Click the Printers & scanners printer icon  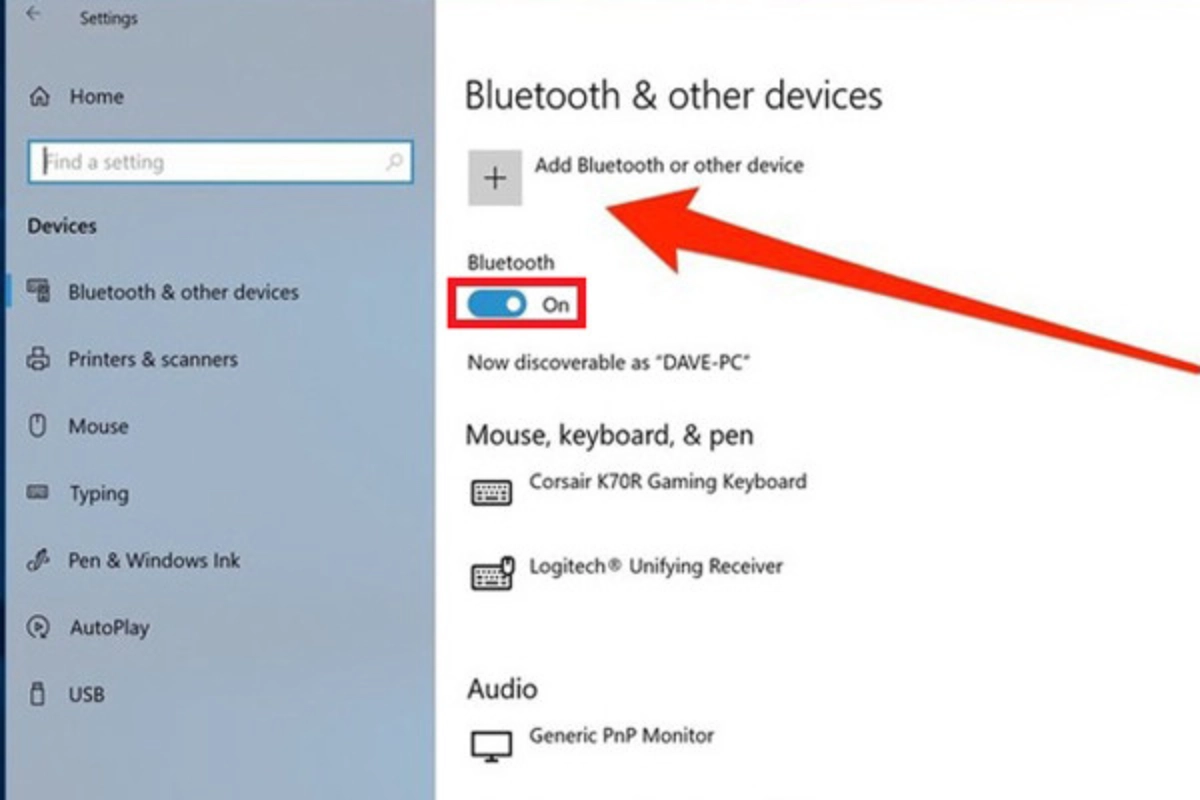(40, 359)
